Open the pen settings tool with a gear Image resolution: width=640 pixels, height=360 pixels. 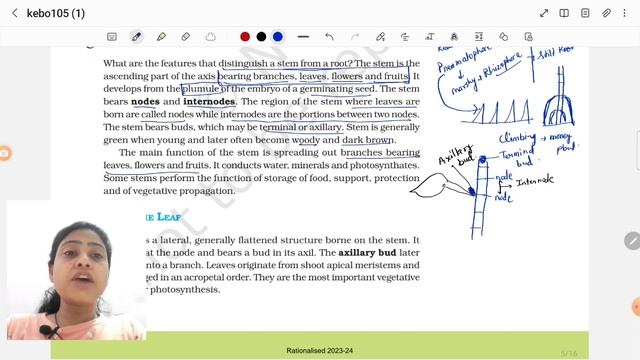pos(380,37)
